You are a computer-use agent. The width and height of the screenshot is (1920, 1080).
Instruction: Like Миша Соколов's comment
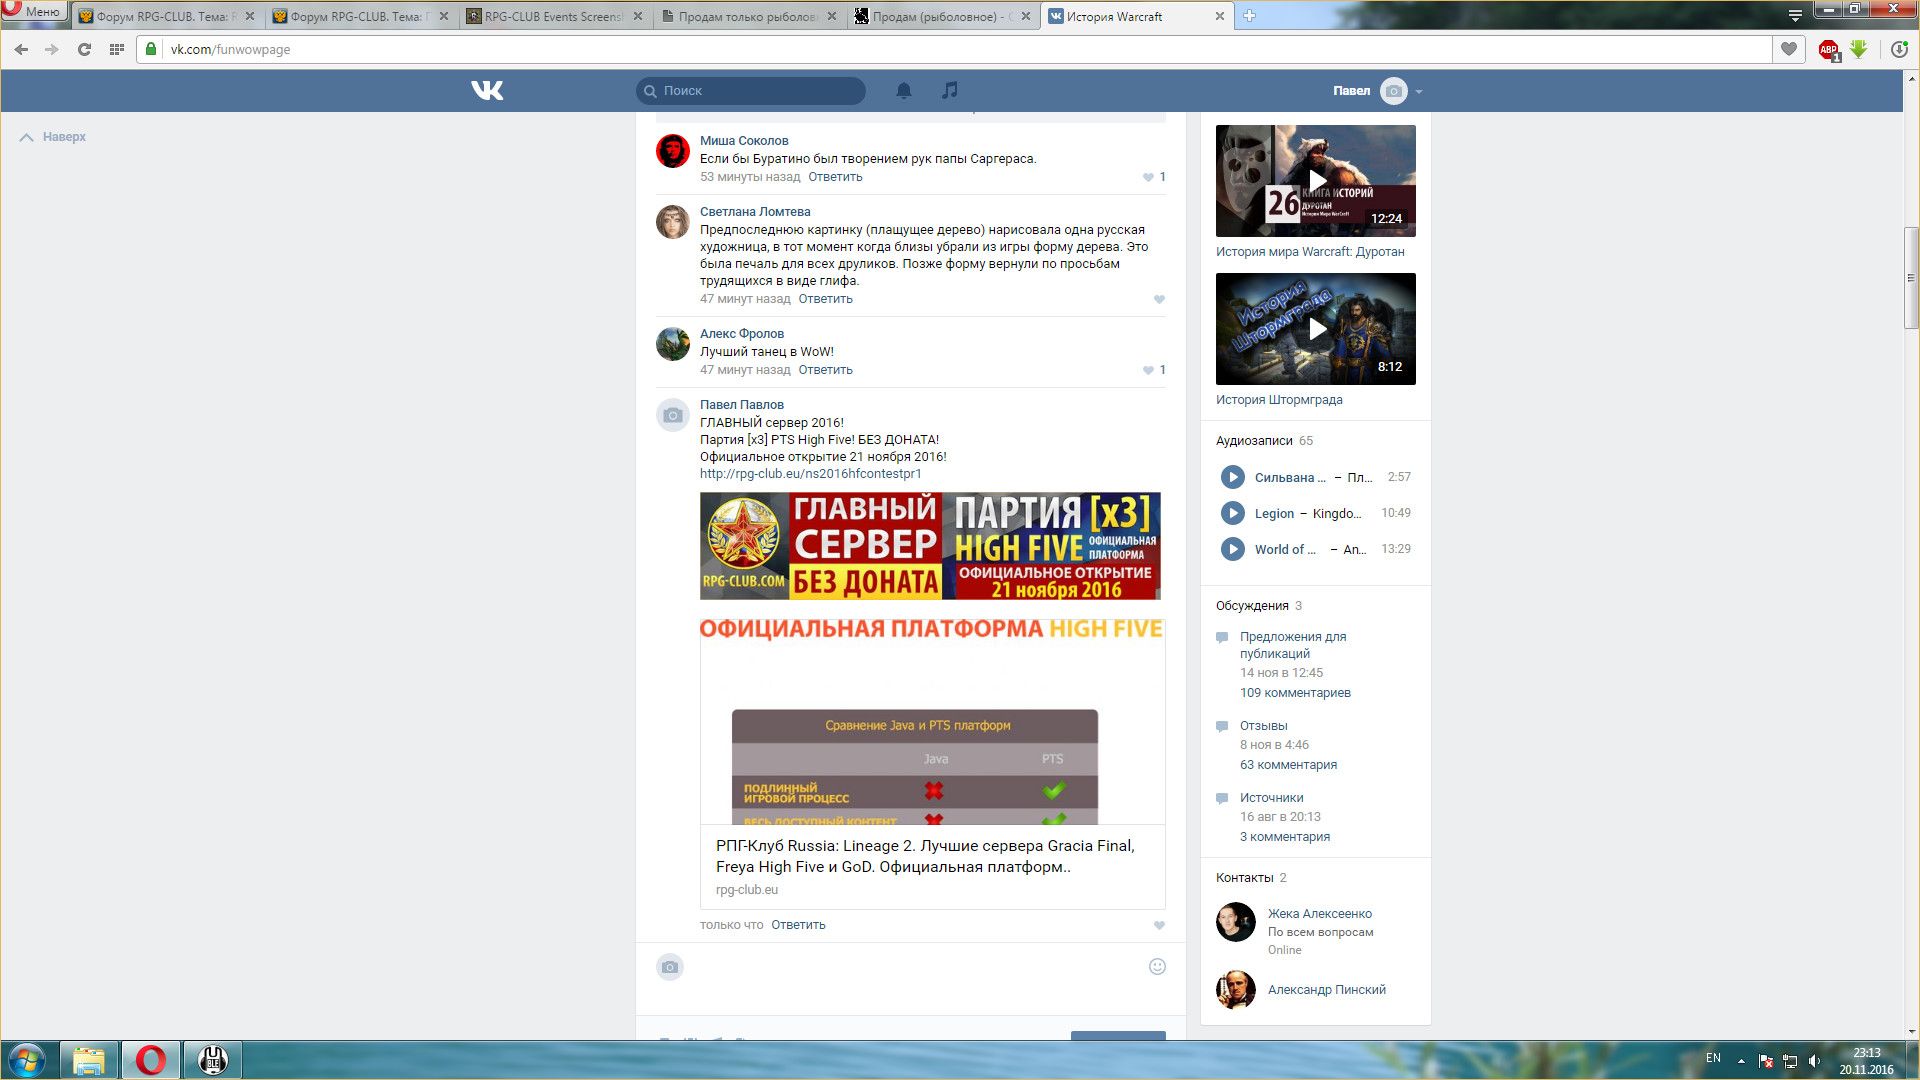click(1148, 178)
